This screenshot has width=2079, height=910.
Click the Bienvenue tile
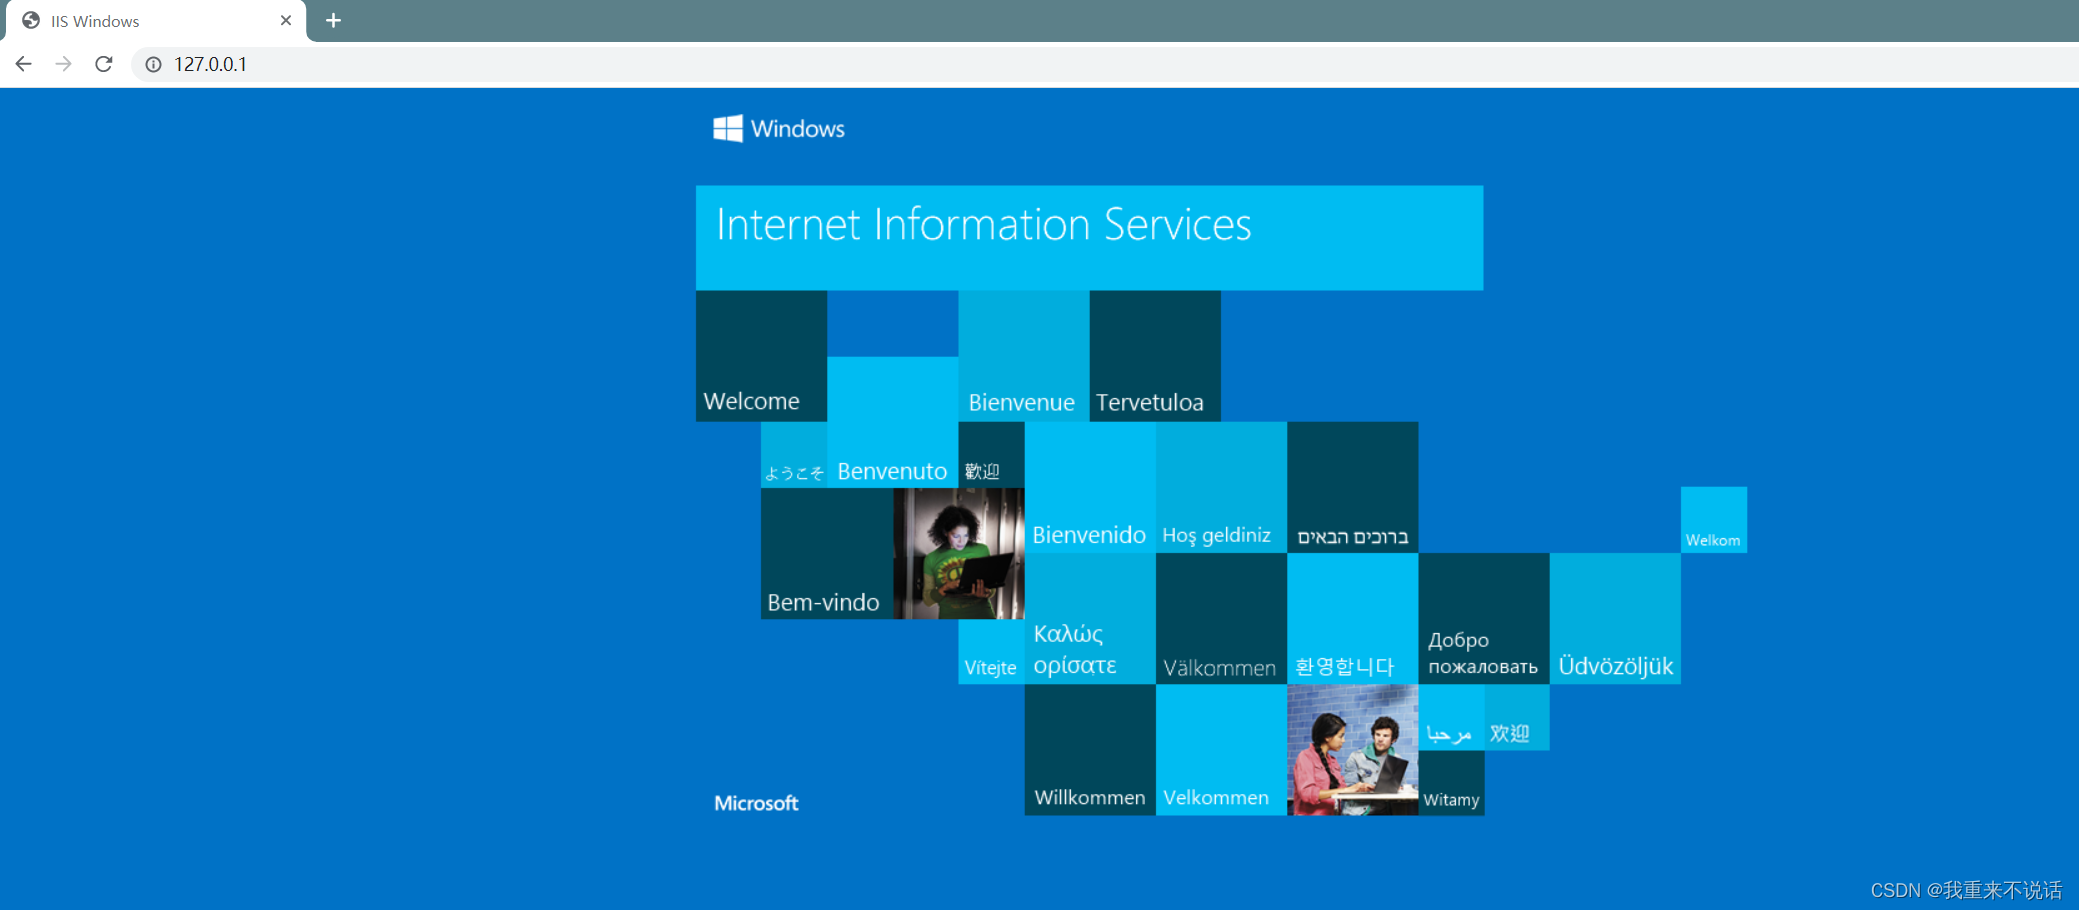point(1024,356)
